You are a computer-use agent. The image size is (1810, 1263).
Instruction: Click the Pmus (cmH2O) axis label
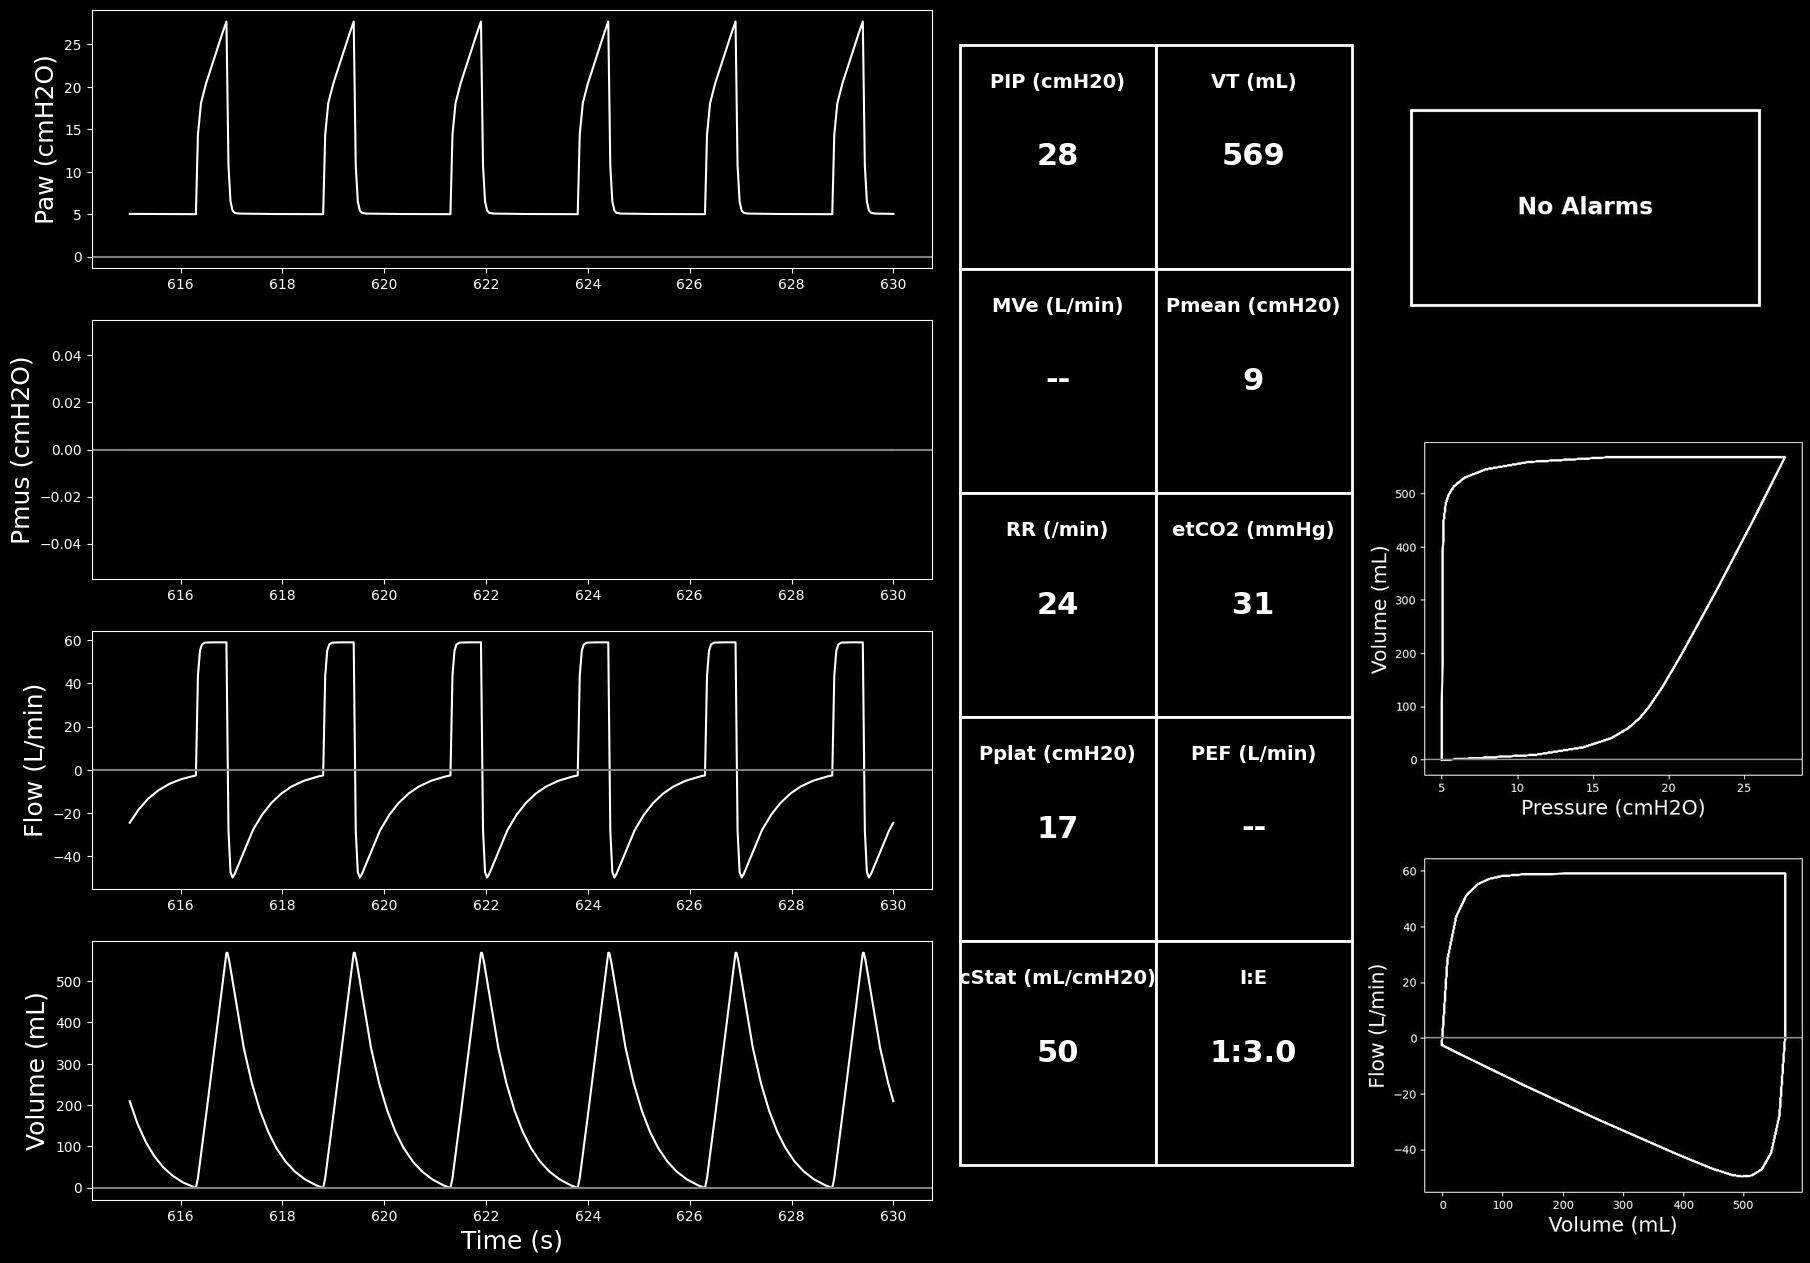[21, 450]
